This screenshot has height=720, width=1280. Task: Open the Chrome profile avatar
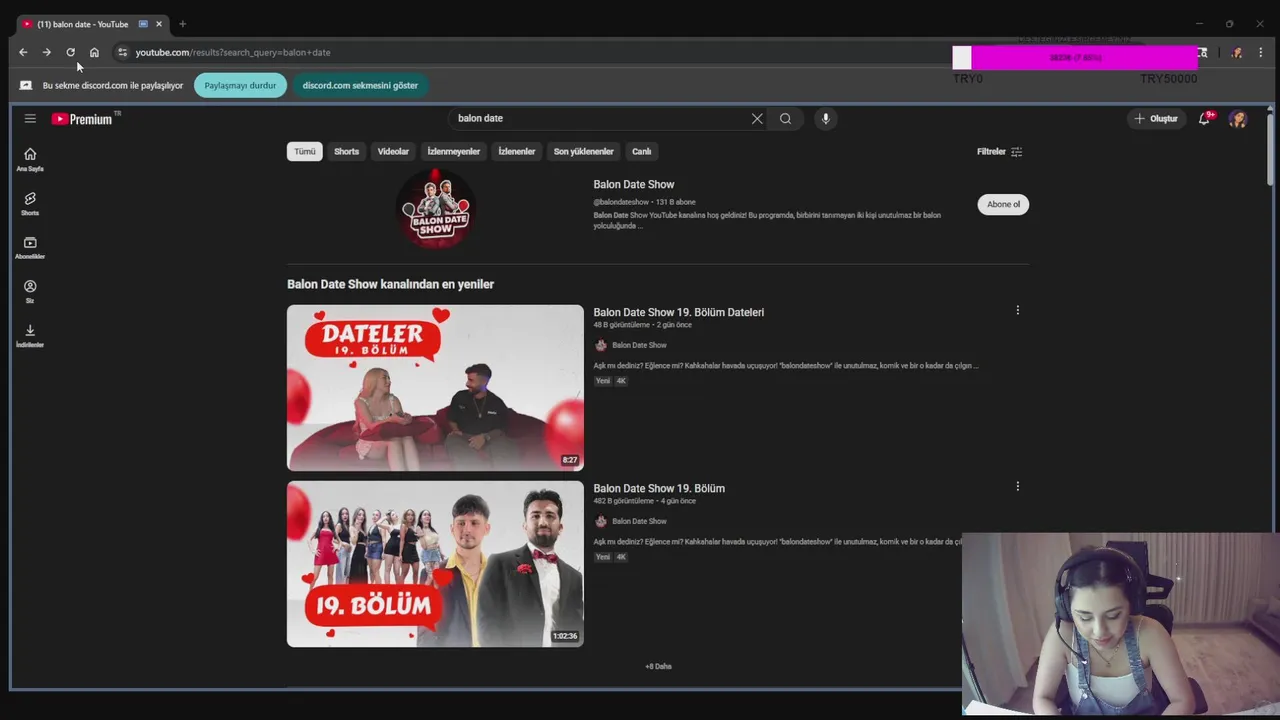[1237, 52]
